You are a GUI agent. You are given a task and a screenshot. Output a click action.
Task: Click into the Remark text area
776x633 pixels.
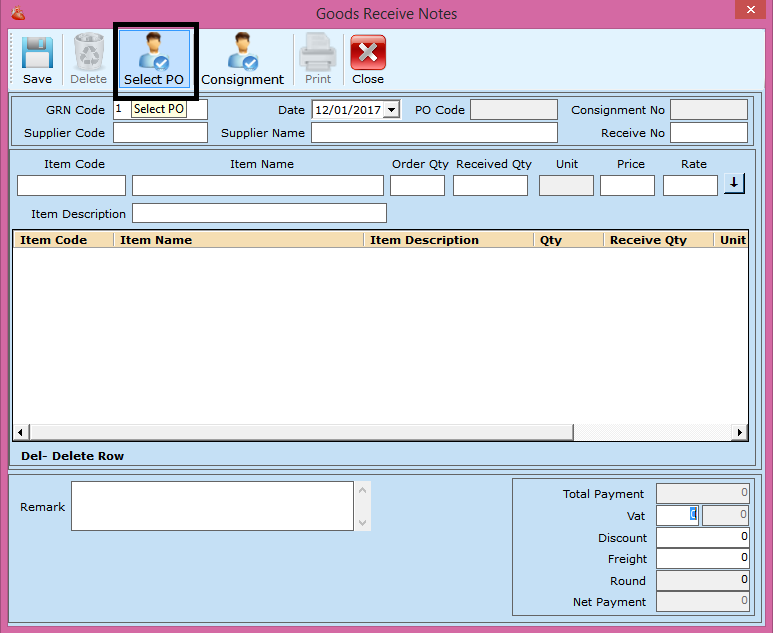tap(212, 506)
